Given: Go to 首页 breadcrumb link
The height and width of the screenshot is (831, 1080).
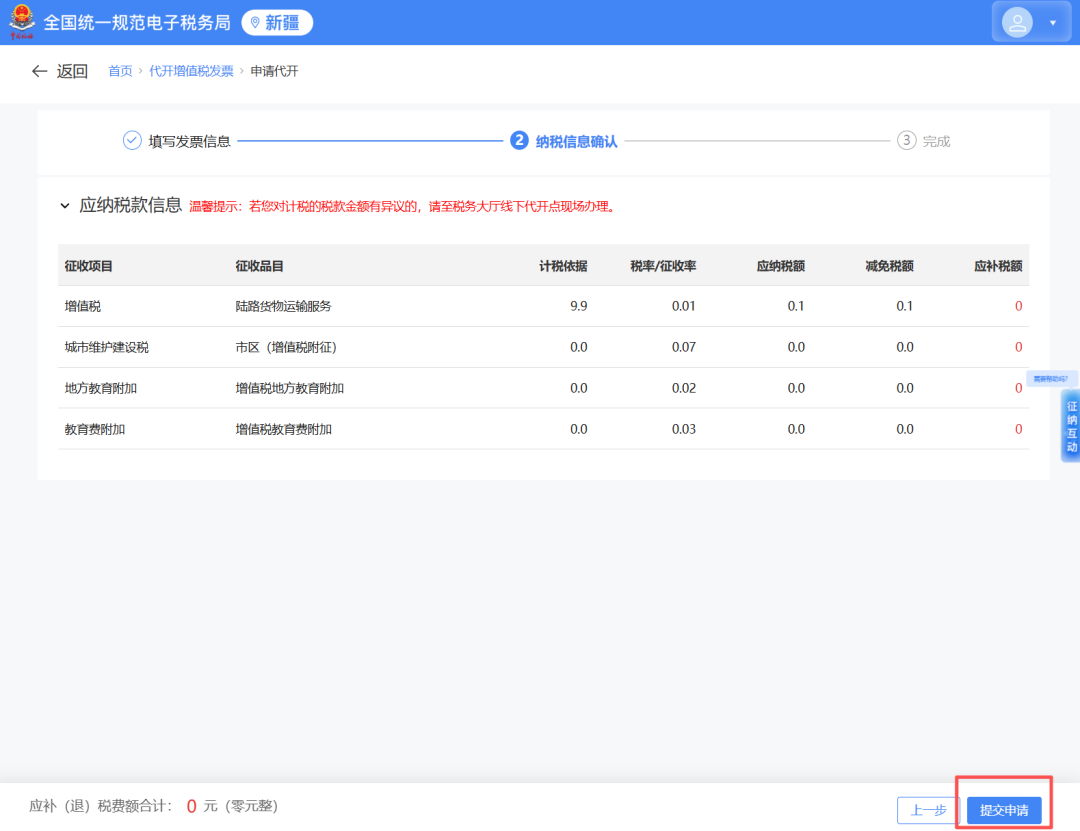Looking at the screenshot, I should coord(120,71).
